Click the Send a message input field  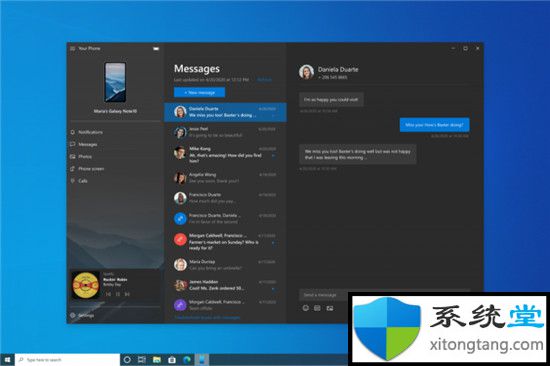[x=323, y=295]
